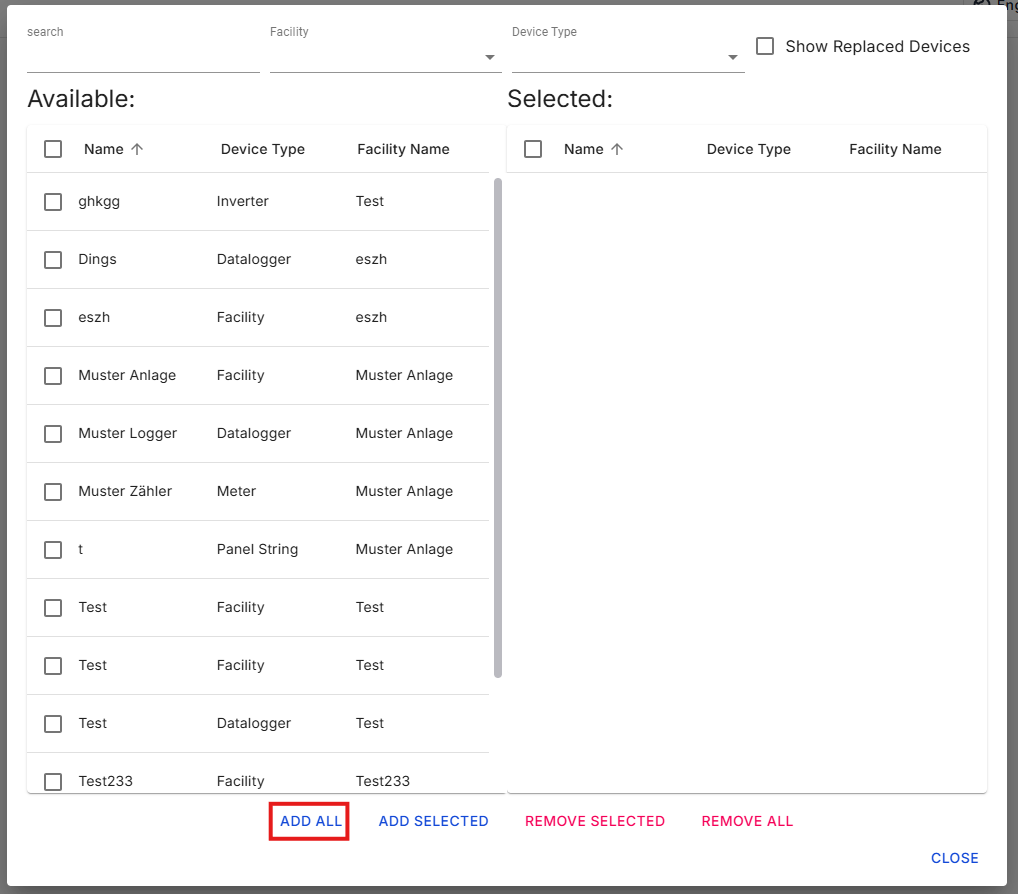Toggle select-all checkbox in Available header
Screen dimensions: 1018x894
click(53, 149)
